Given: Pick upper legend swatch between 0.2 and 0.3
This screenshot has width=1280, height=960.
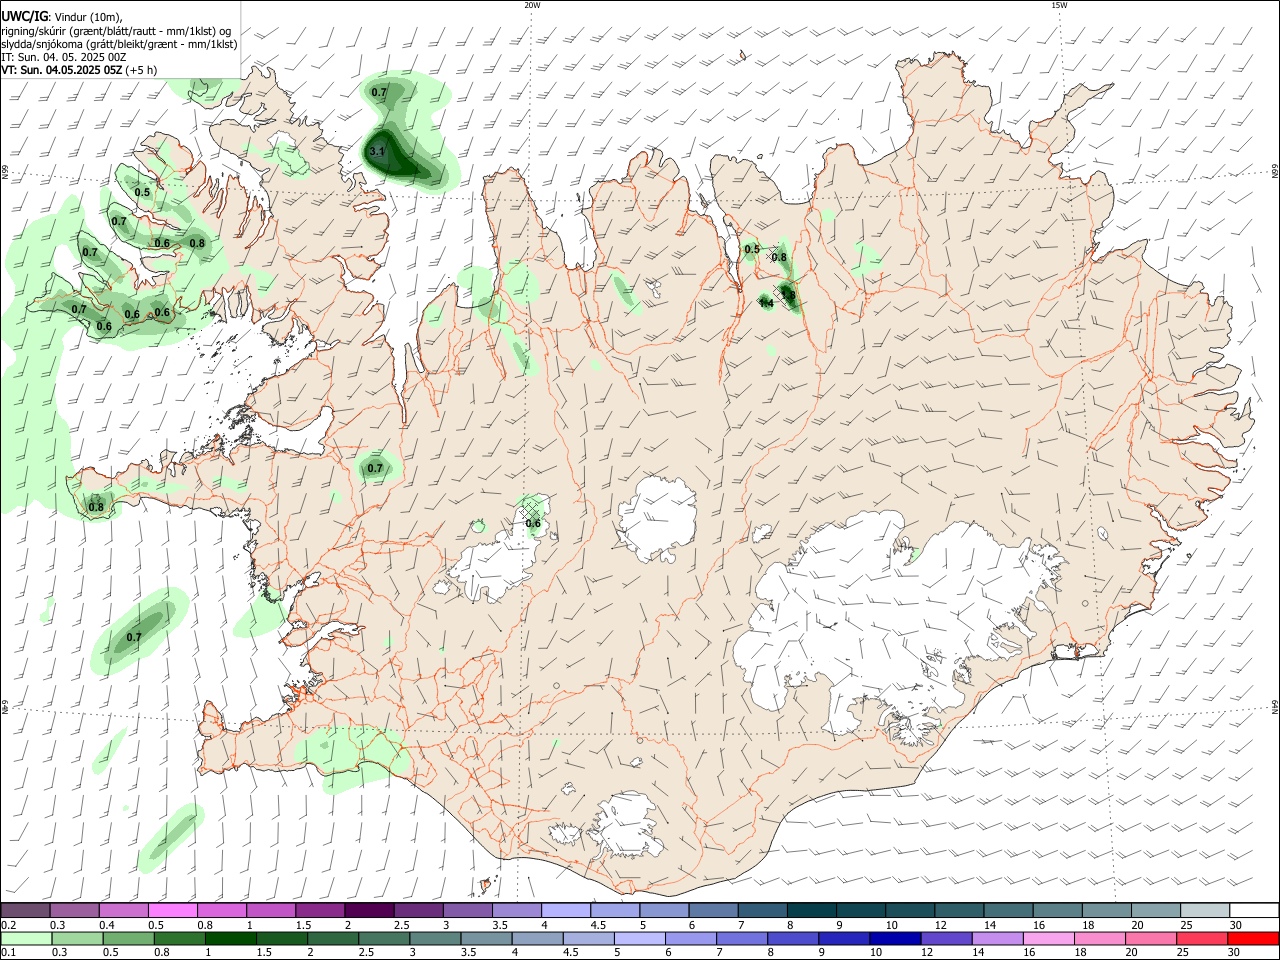Looking at the screenshot, I should pos(25,910).
